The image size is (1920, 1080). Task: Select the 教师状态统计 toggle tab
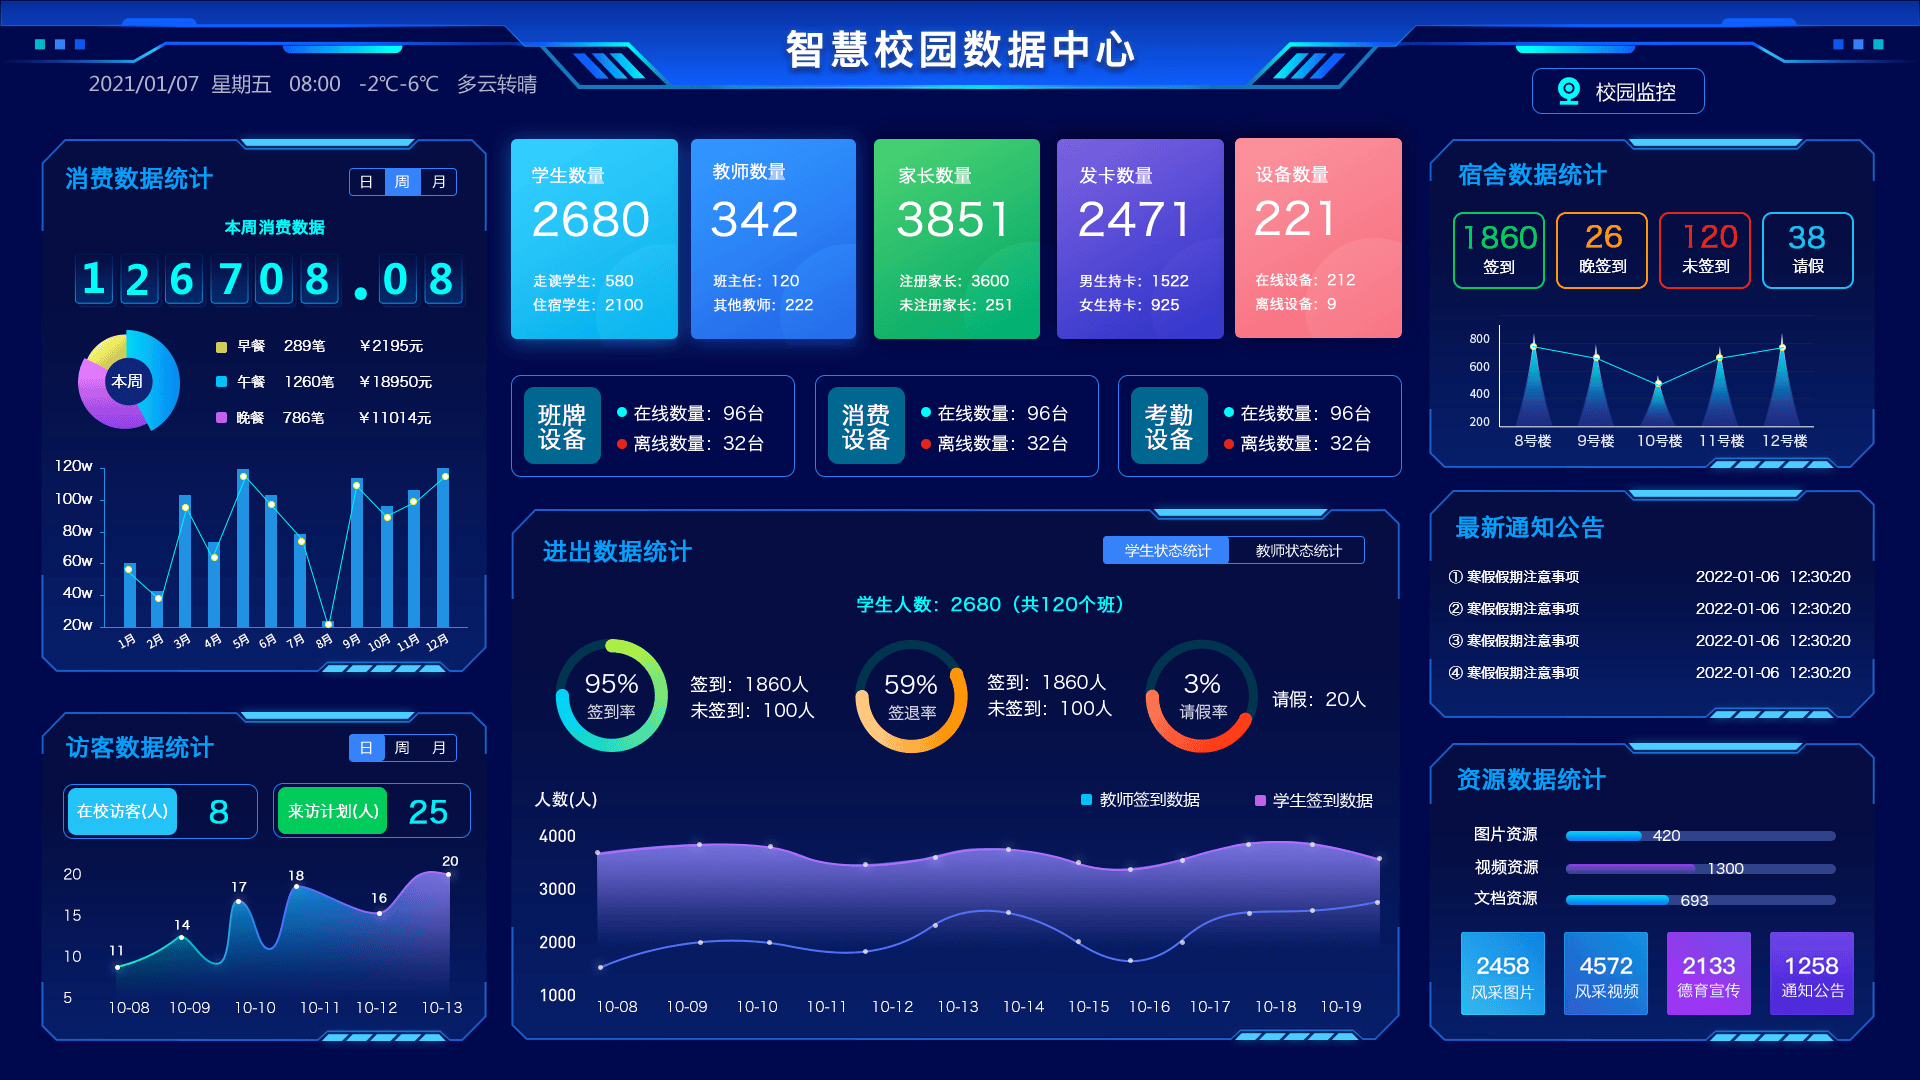(x=1297, y=550)
